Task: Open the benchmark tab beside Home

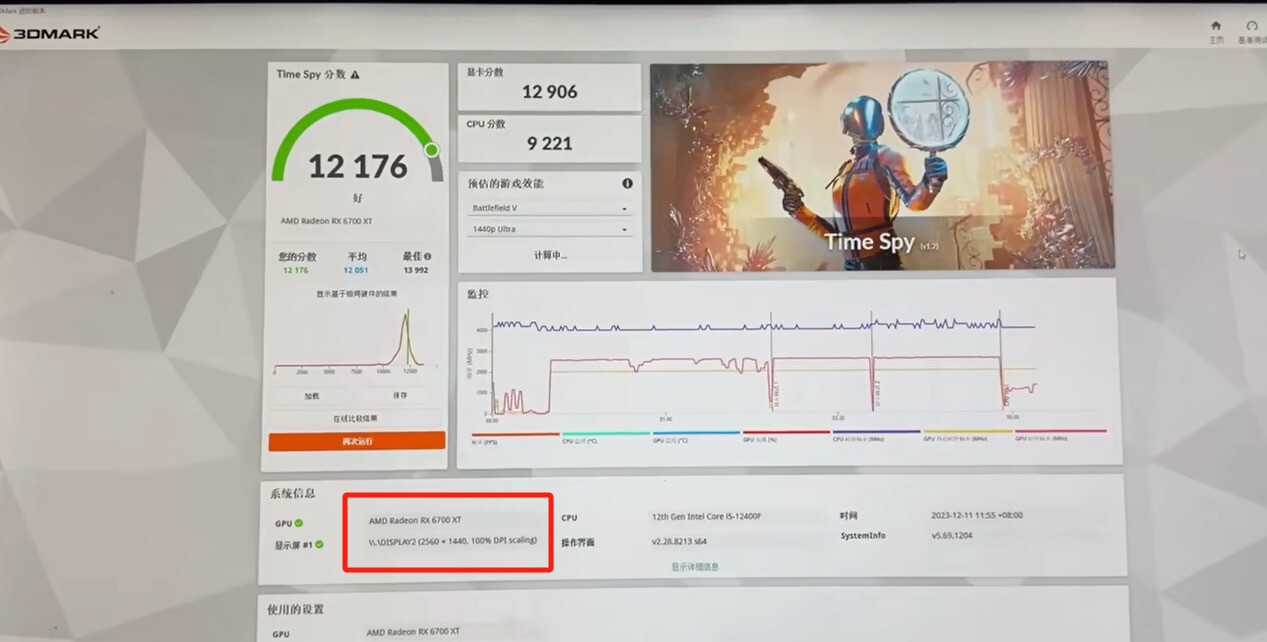Action: coord(1252,31)
